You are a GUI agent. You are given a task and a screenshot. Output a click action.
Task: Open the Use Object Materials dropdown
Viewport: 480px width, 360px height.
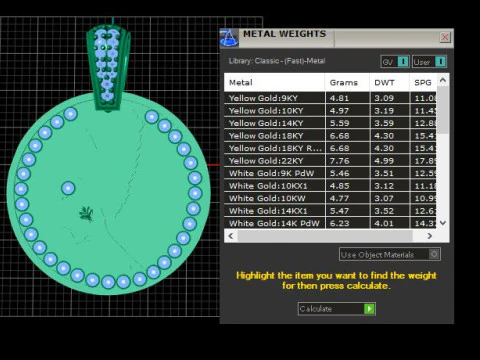[x=390, y=254]
